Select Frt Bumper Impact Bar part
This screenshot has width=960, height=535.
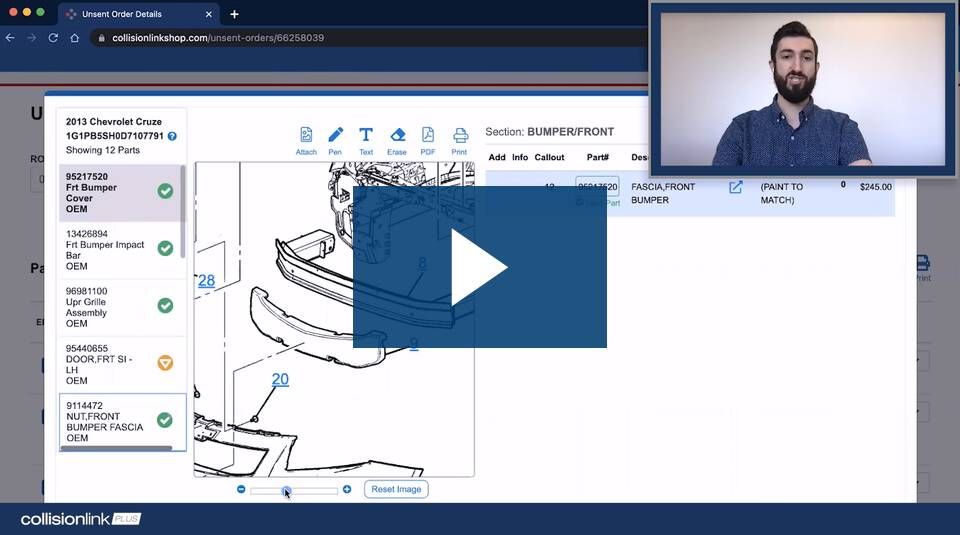(105, 250)
